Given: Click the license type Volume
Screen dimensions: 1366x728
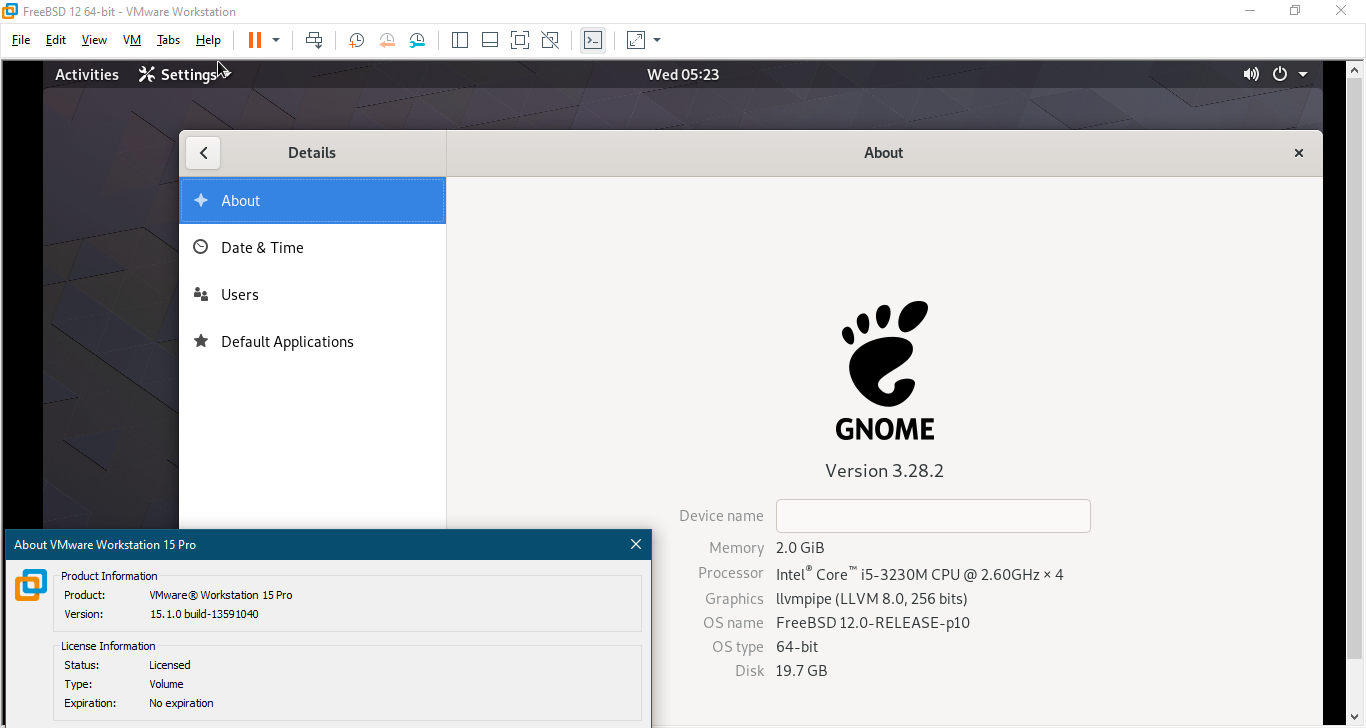Looking at the screenshot, I should pos(166,684).
